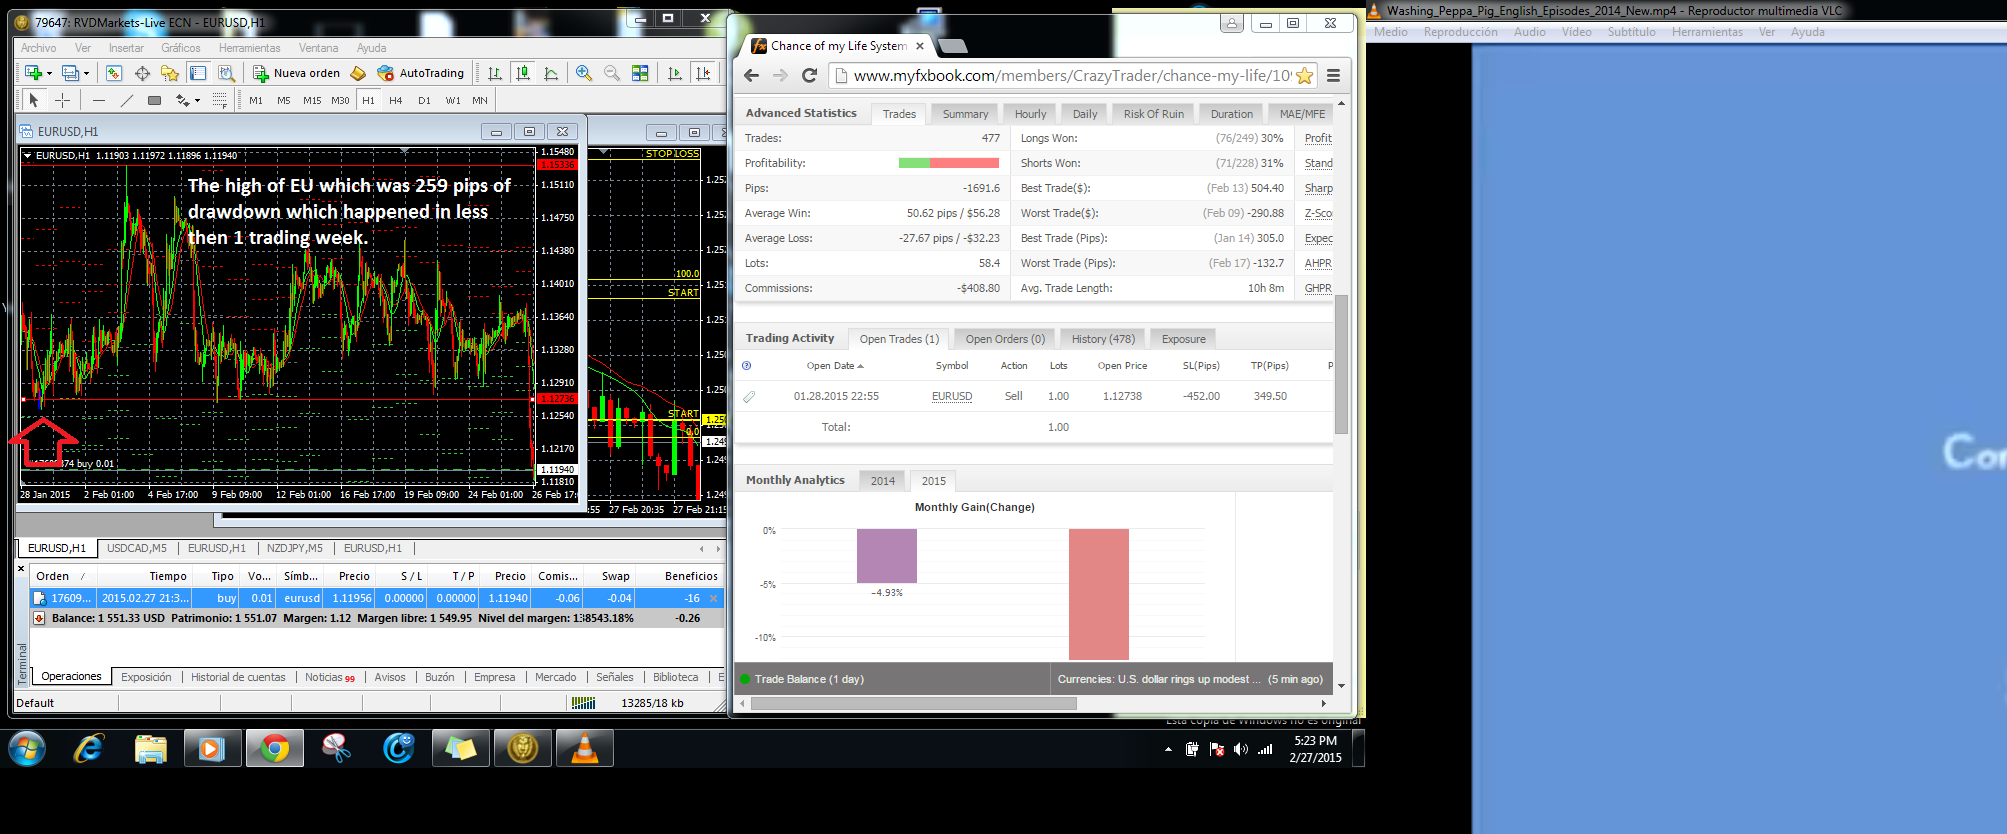Screen dimensions: 2007x834
Task: Go back in Chrome browser
Action: coord(752,76)
